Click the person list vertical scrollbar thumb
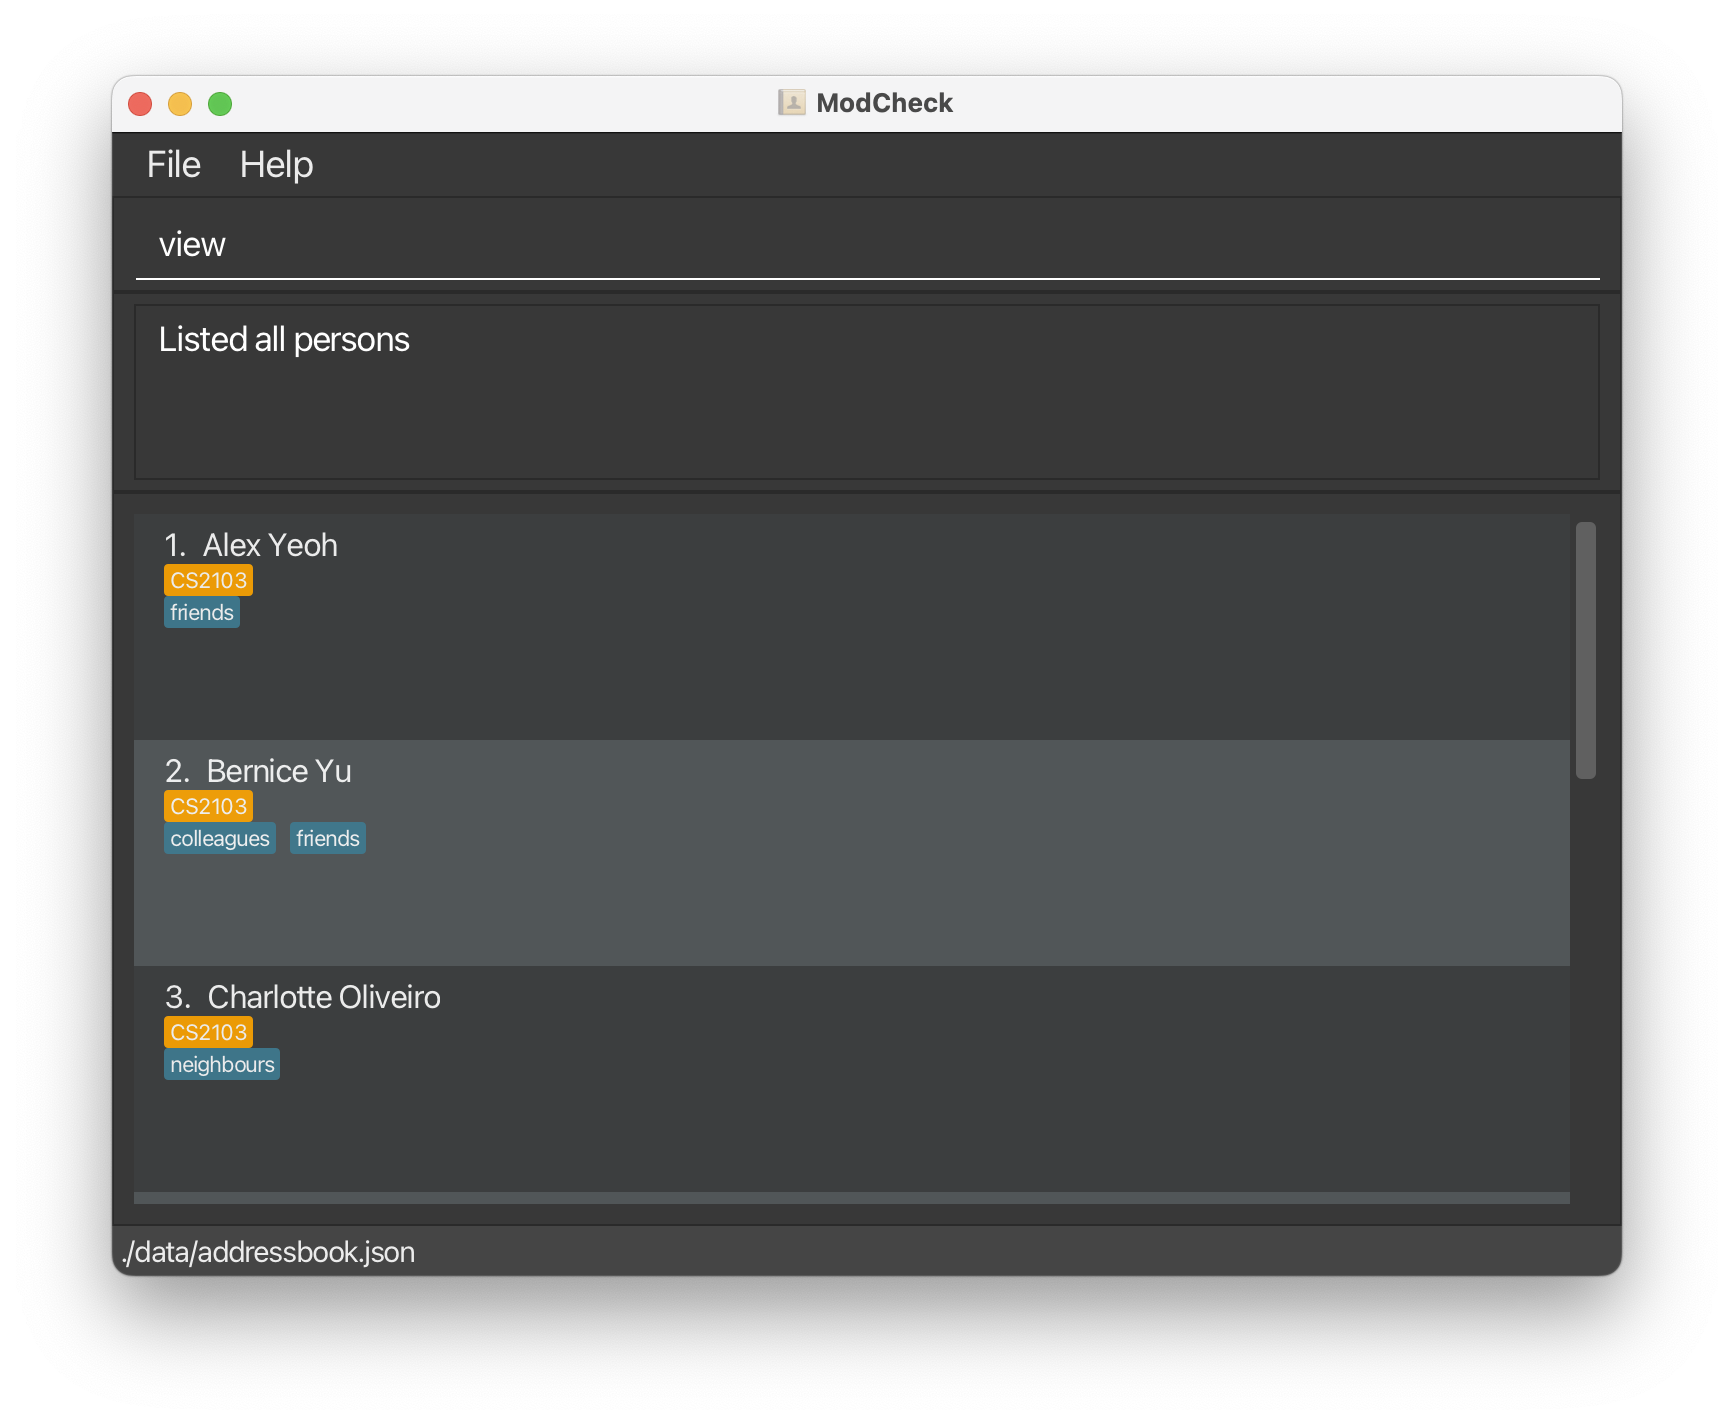1734x1424 pixels. (1586, 650)
